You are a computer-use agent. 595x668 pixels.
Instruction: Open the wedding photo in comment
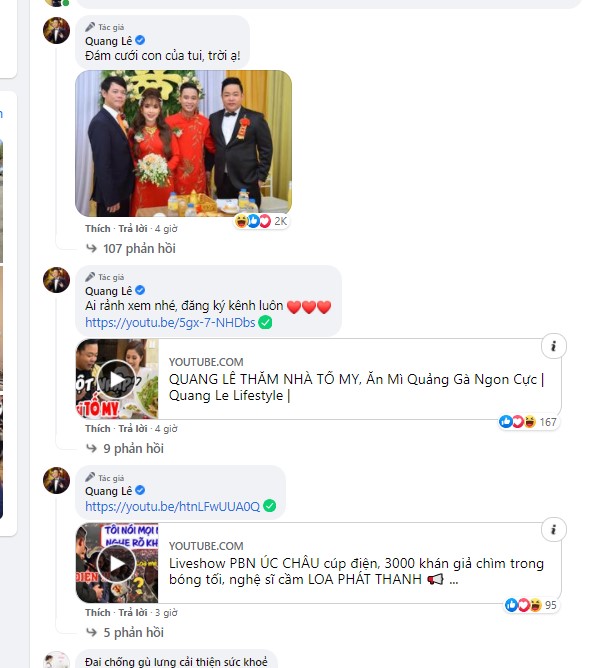click(x=184, y=143)
